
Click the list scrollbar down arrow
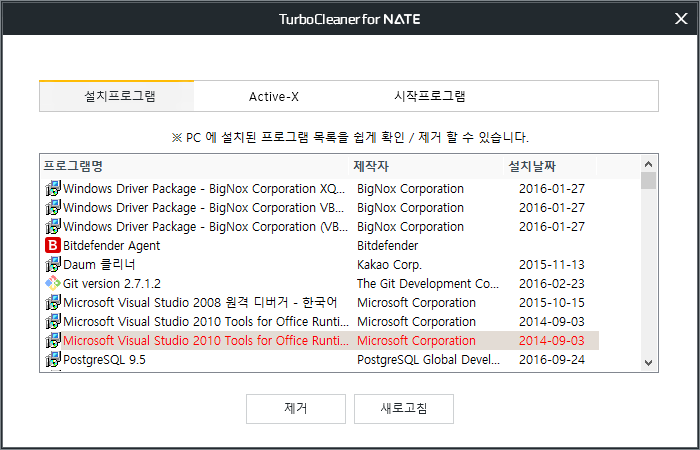click(x=649, y=362)
